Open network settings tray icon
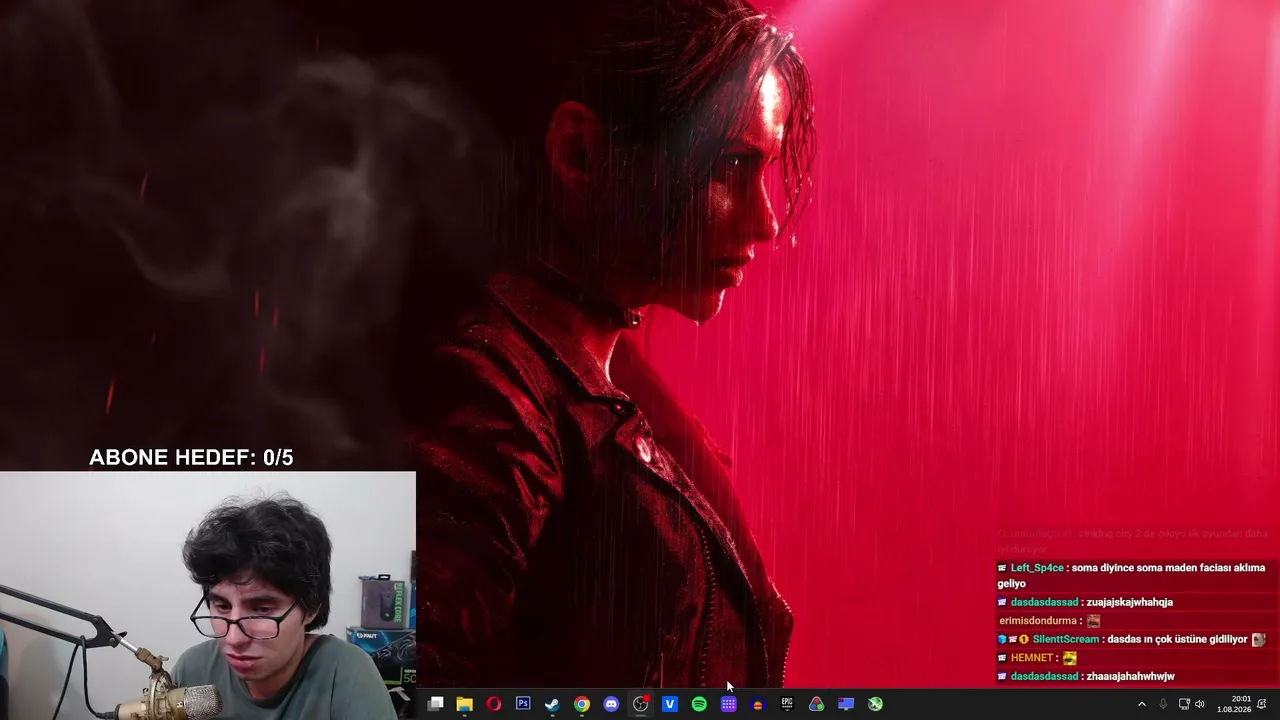This screenshot has width=1280, height=720. coord(1184,704)
